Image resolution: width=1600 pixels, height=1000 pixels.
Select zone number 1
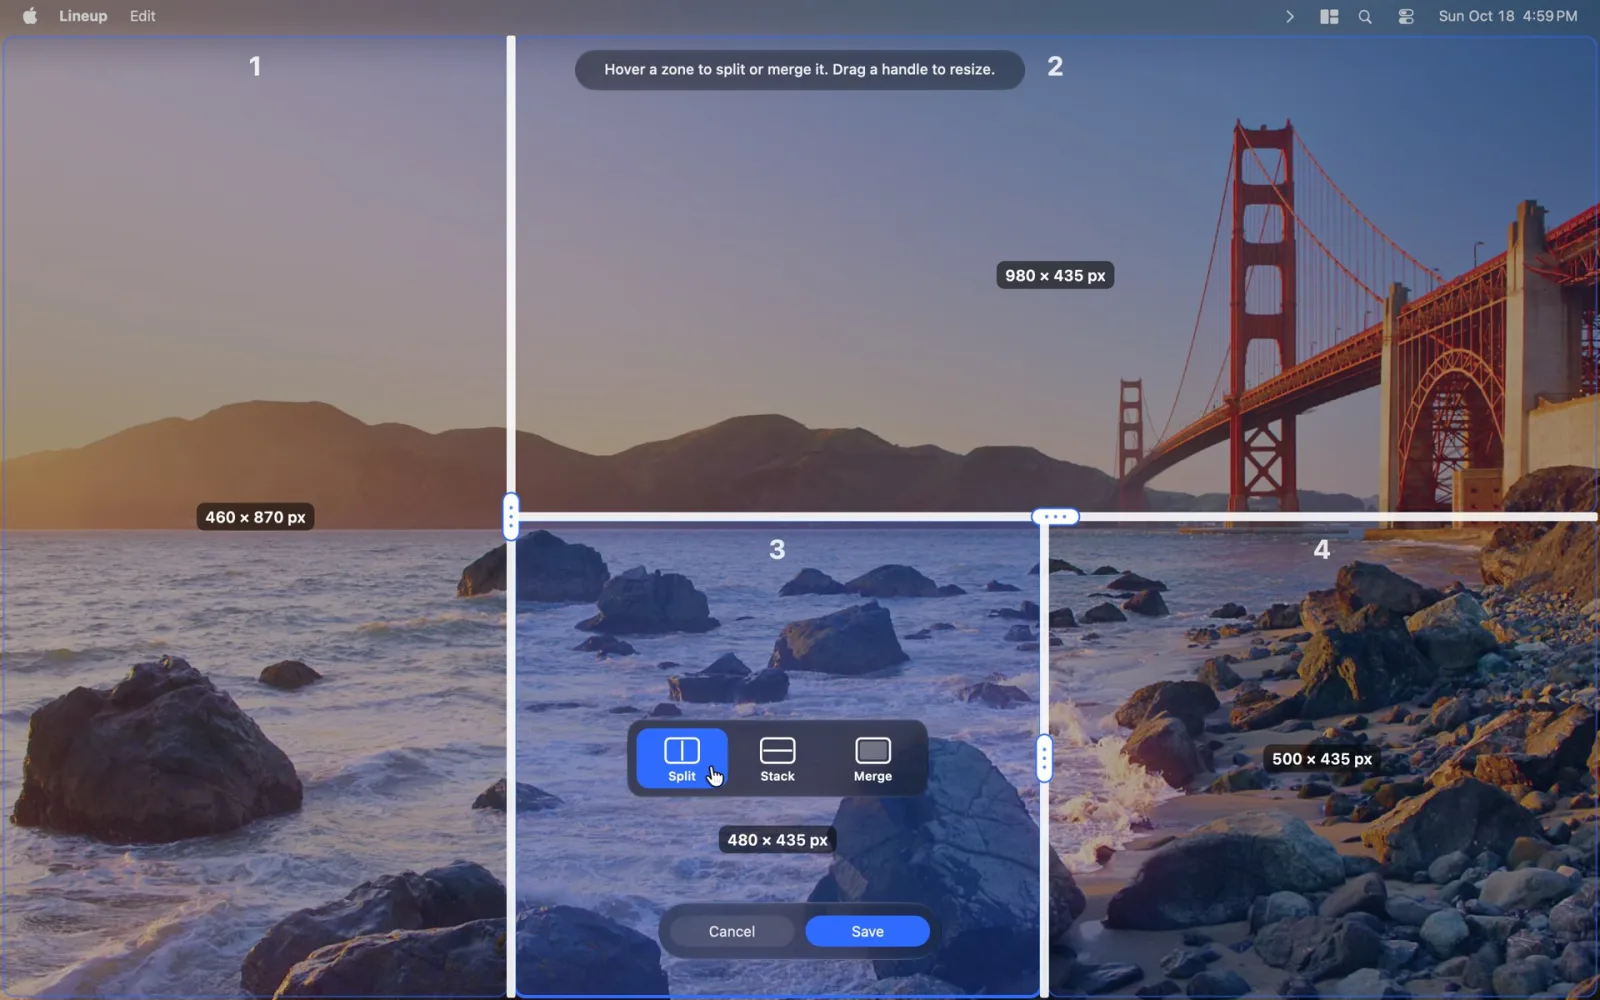click(x=255, y=66)
